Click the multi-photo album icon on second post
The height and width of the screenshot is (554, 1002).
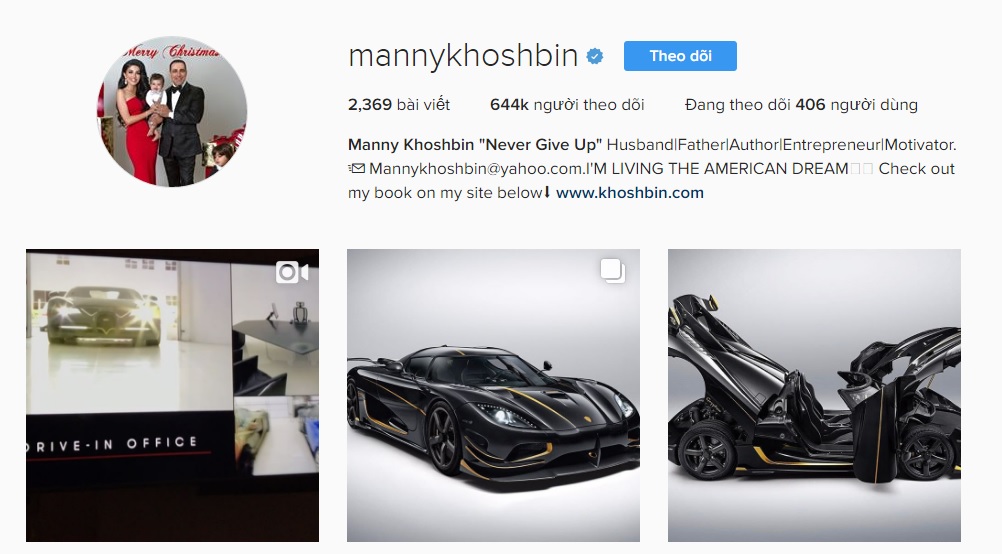(613, 270)
